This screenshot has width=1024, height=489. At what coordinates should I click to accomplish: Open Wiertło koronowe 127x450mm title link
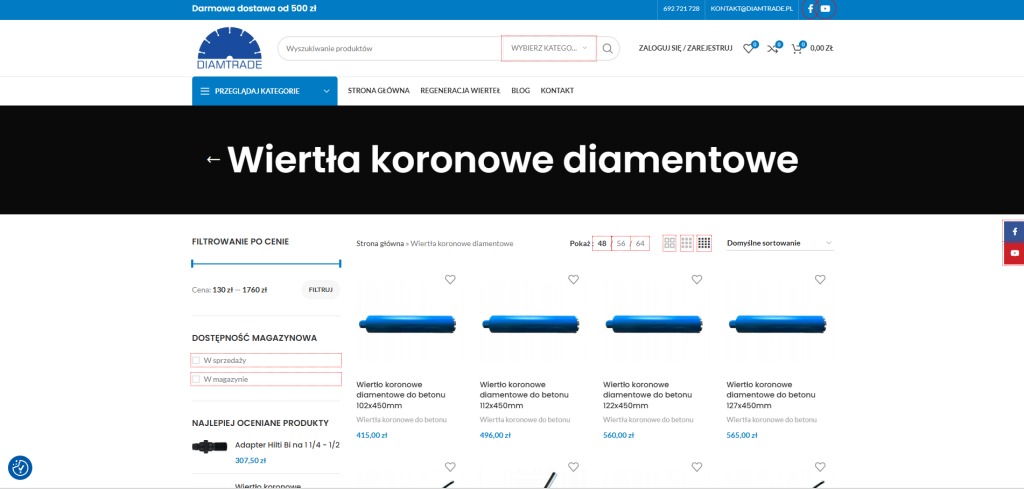771,395
